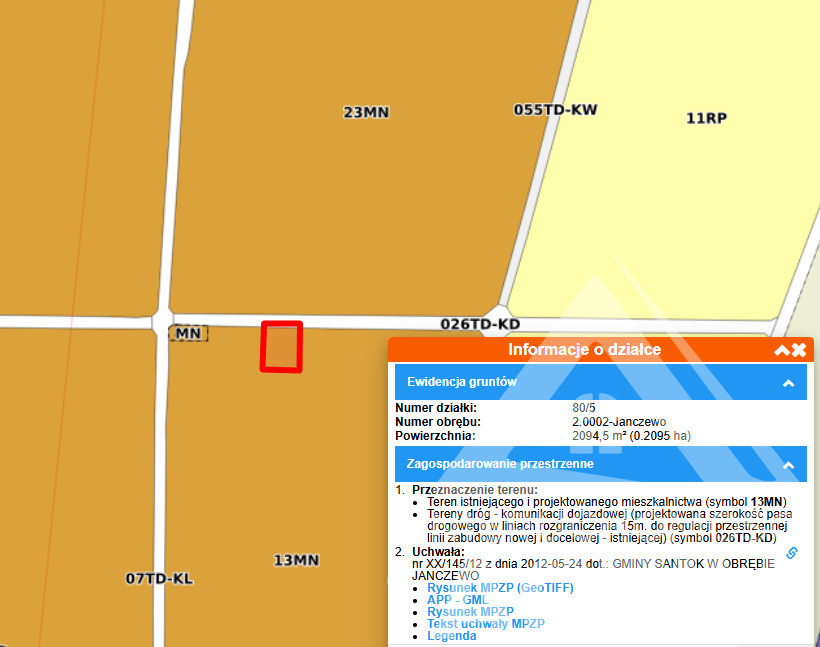Screen dimensions: 820x647
Task: Open the Legenda link
Action: [x=452, y=636]
